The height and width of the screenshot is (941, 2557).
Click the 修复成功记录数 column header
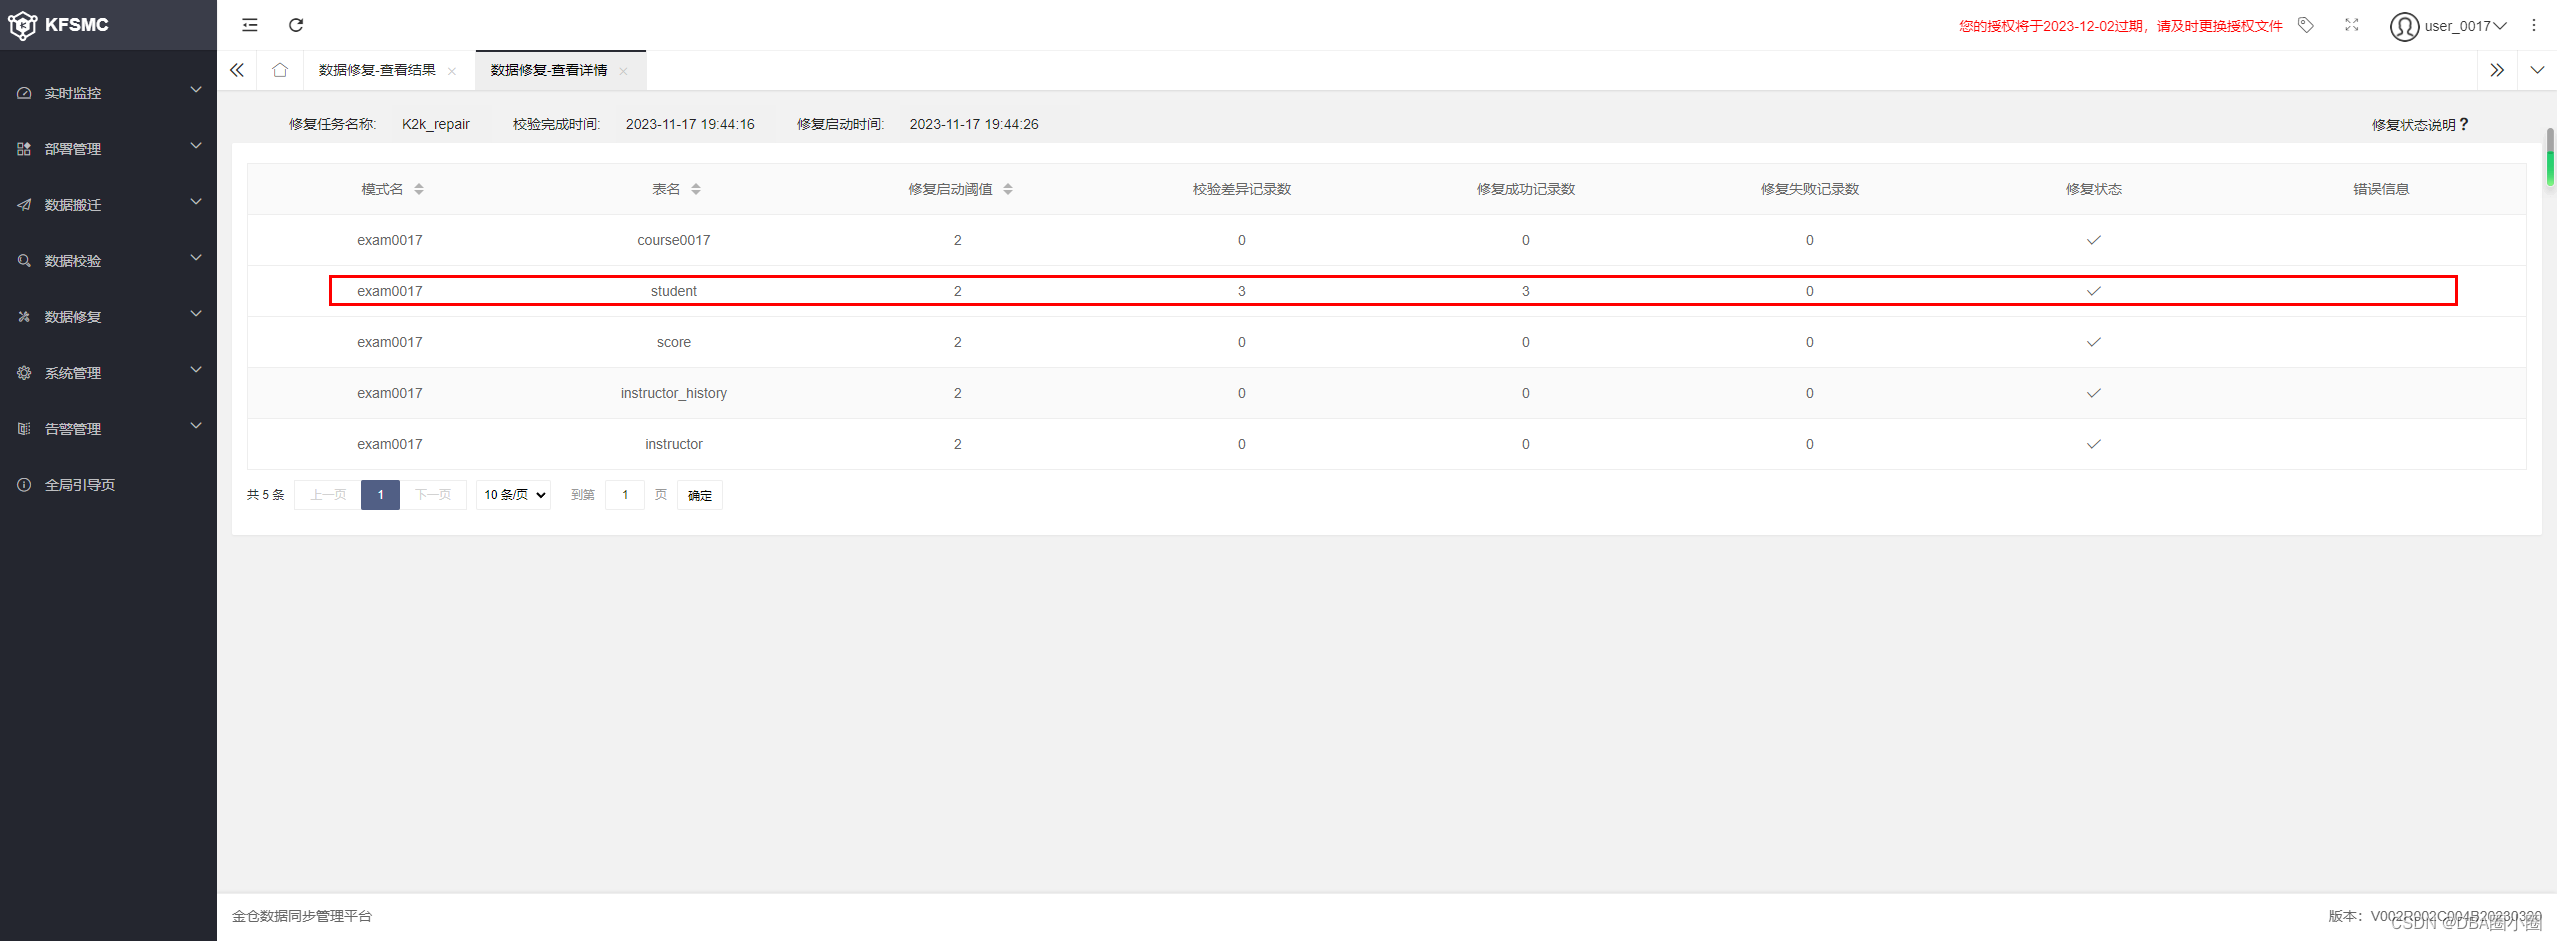tap(1526, 189)
